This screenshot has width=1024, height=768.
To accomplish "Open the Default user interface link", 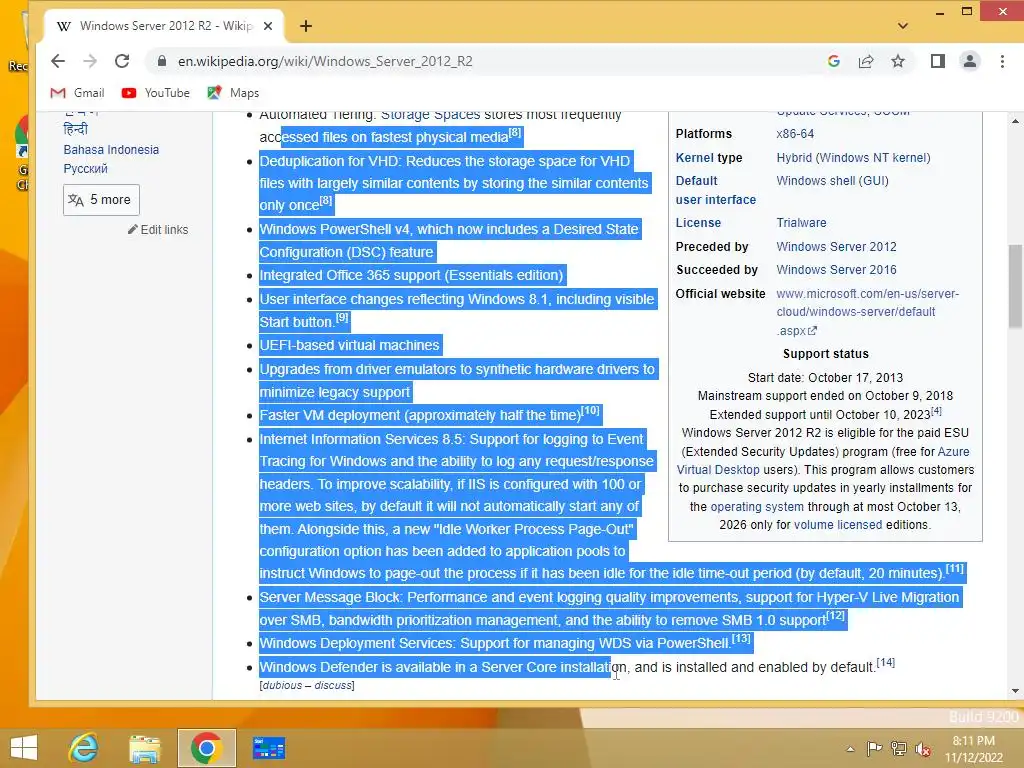I will coord(715,190).
